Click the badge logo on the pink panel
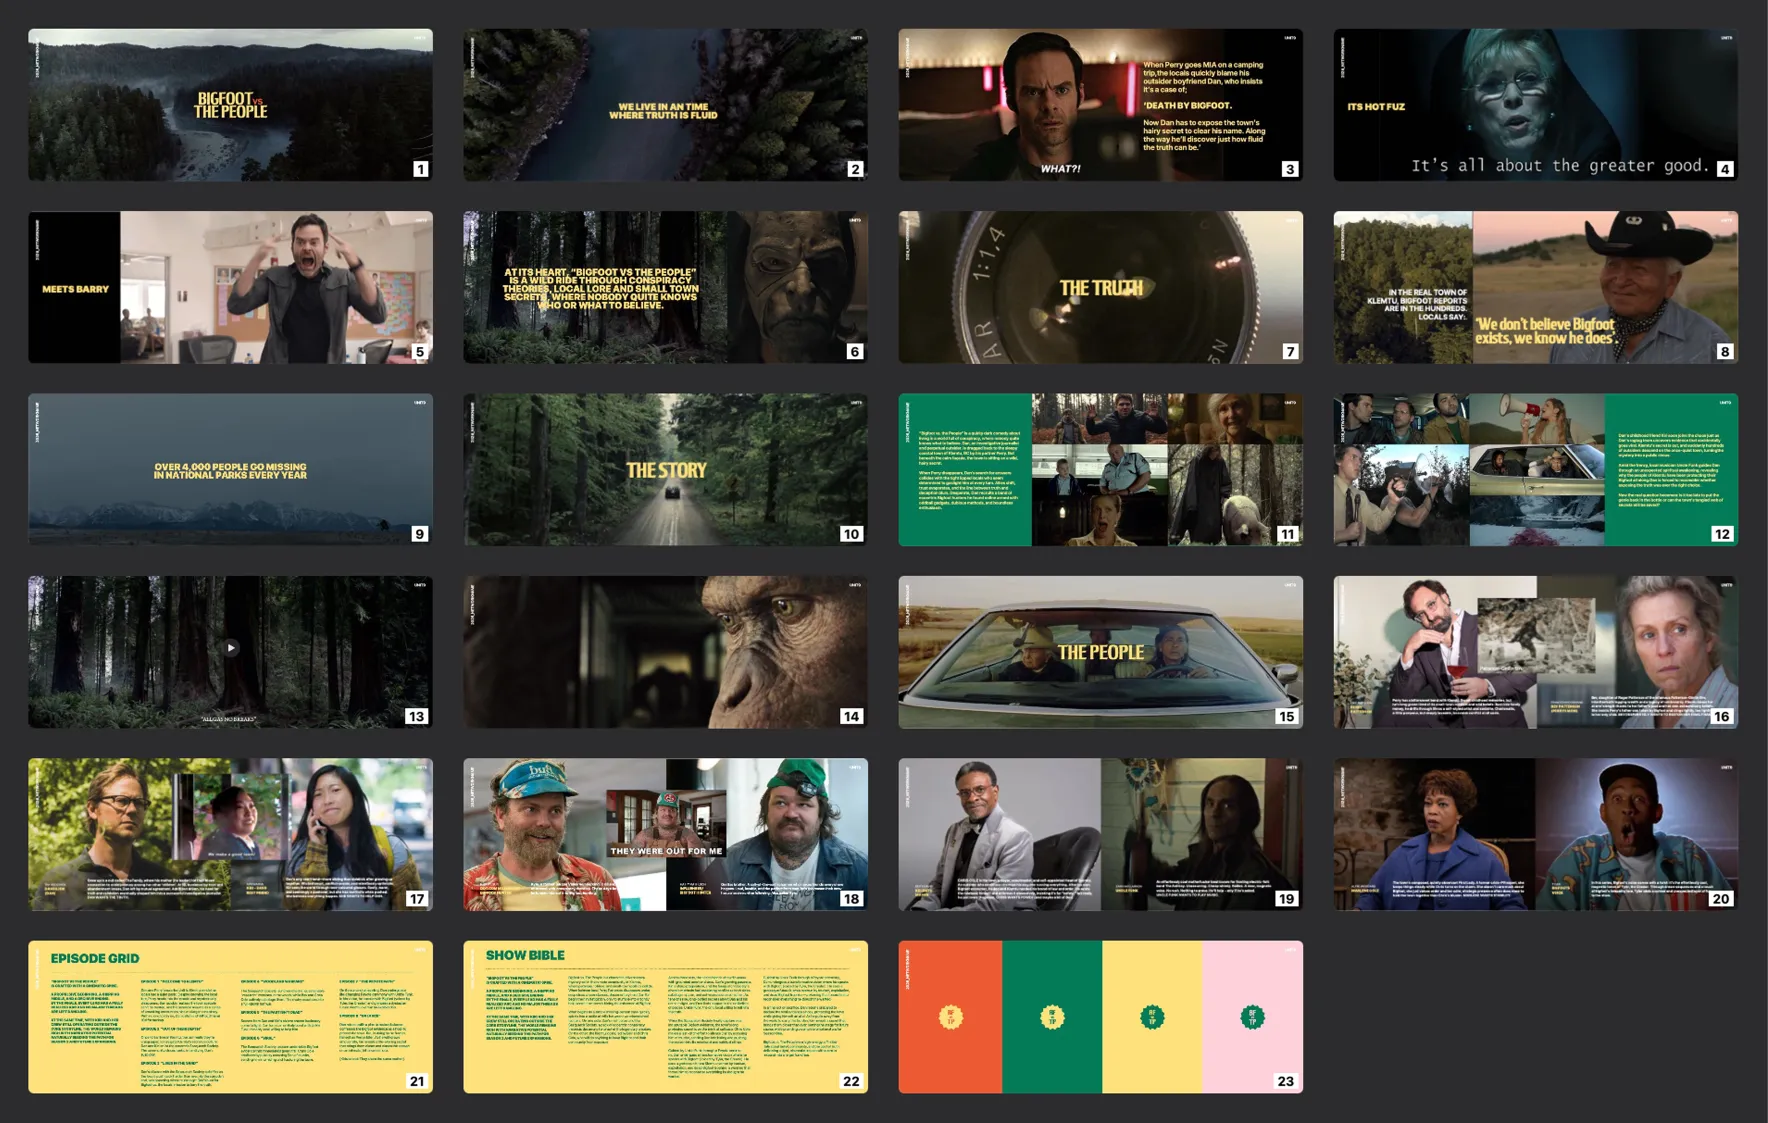The image size is (1768, 1123). (x=1252, y=1017)
